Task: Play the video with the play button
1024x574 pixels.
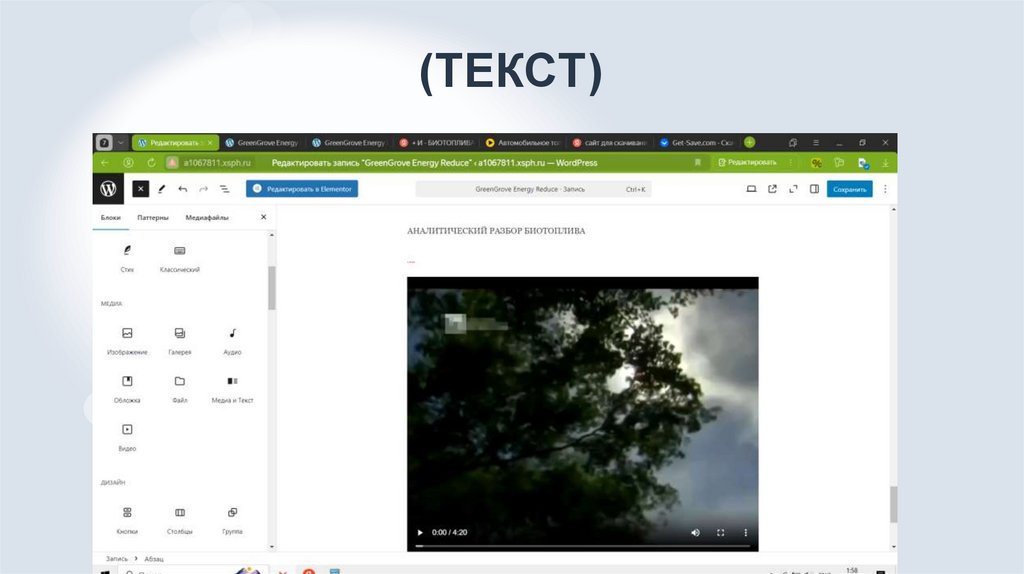Action: [x=420, y=532]
